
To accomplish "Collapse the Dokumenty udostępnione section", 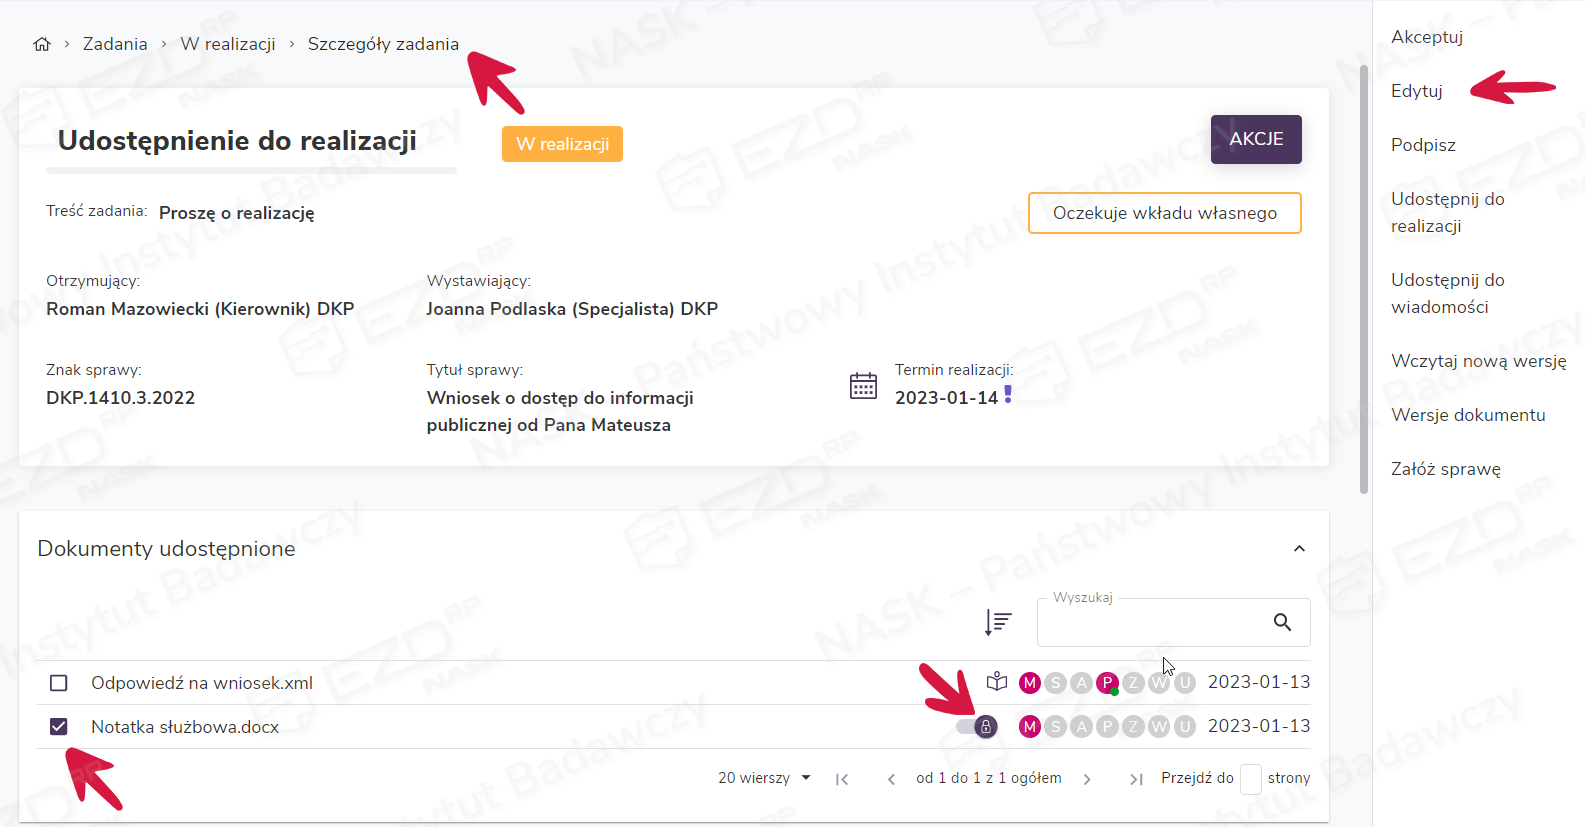I will (1299, 548).
